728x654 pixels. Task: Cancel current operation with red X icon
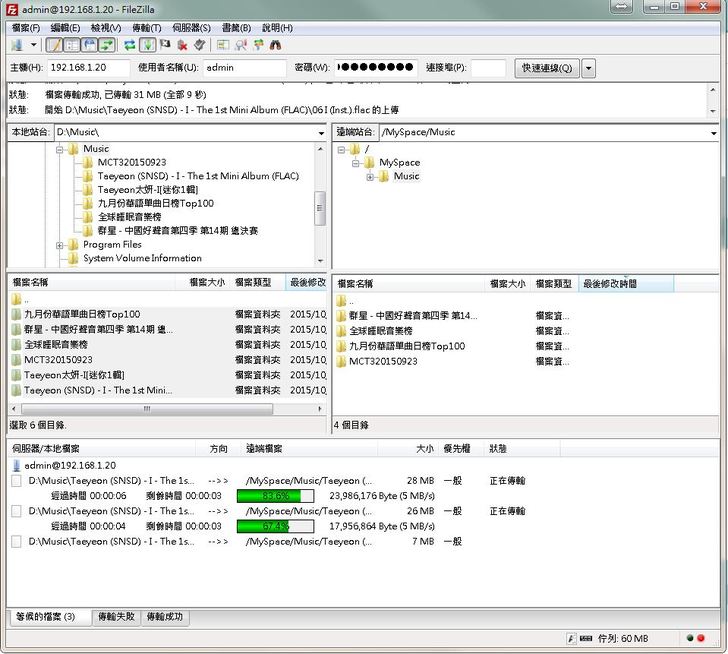tap(183, 45)
